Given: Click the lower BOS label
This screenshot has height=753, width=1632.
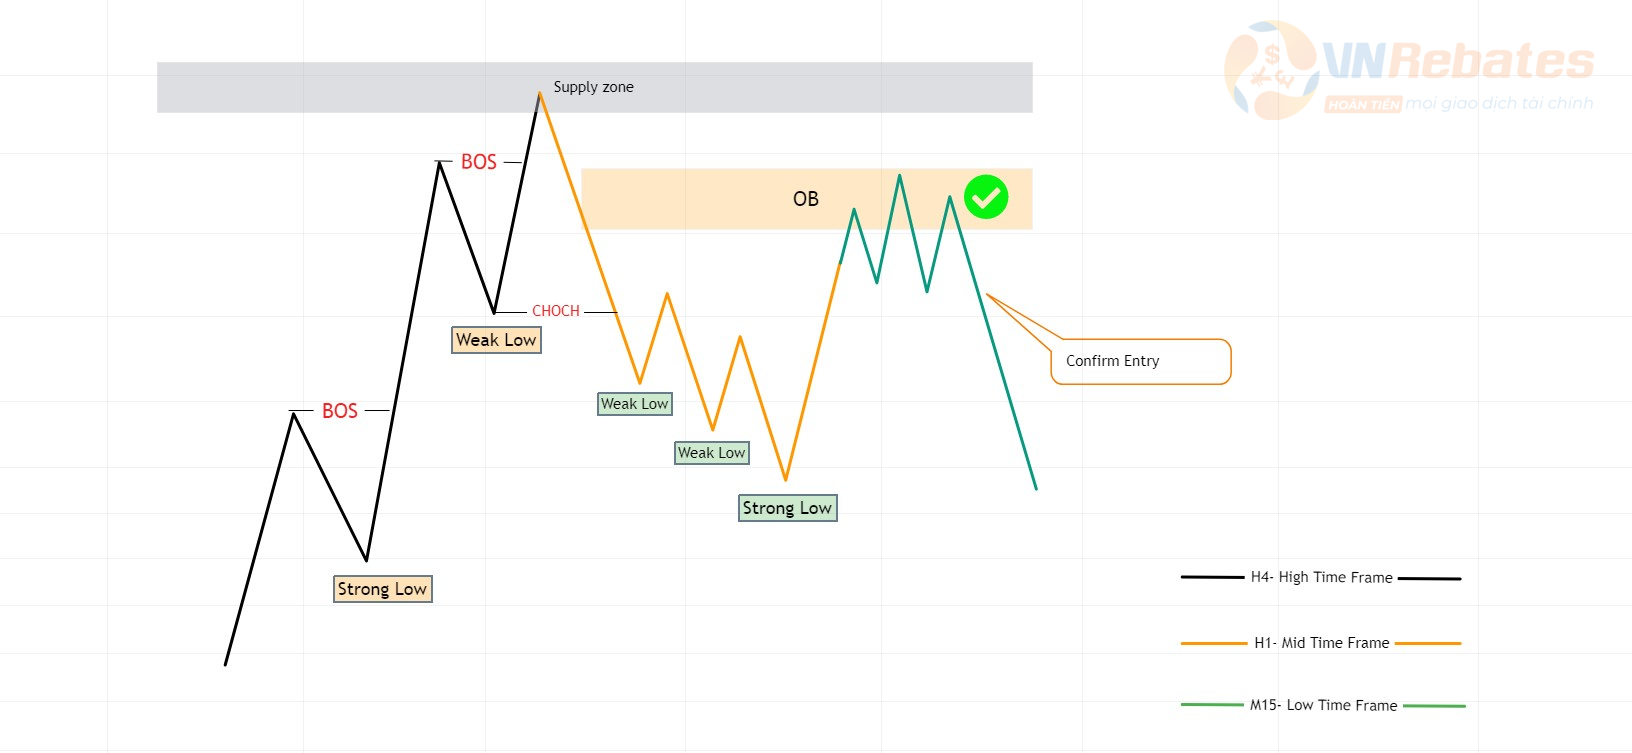Looking at the screenshot, I should (x=340, y=411).
